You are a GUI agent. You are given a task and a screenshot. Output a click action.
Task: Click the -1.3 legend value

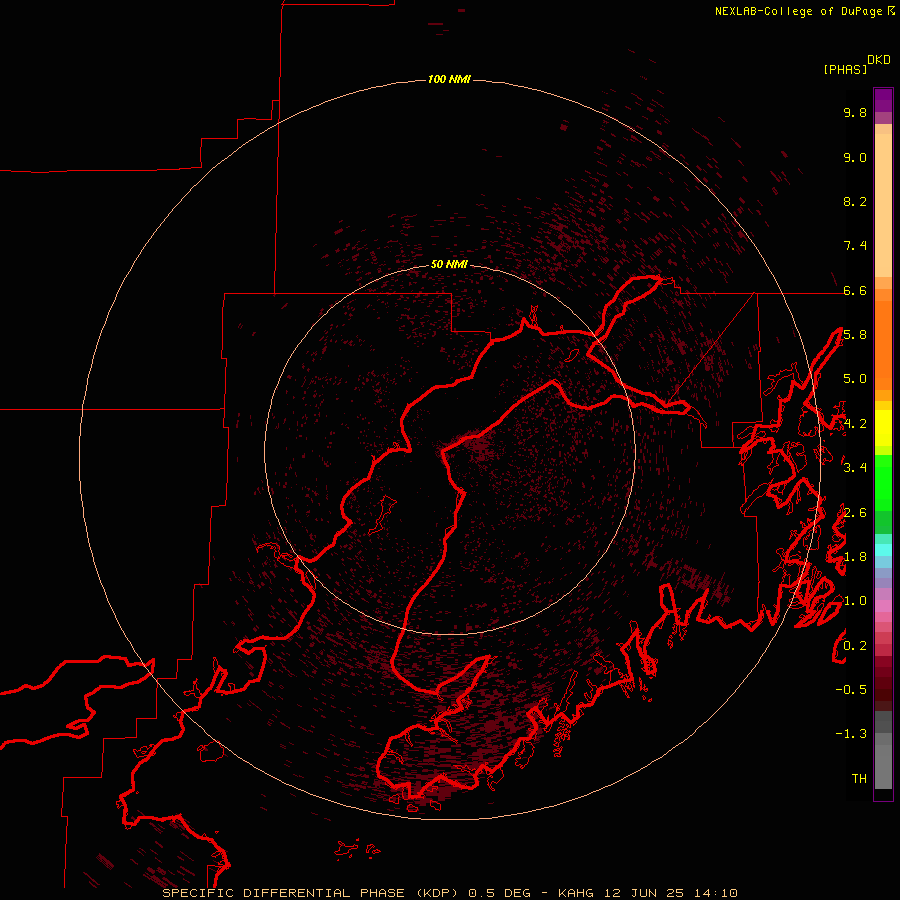tap(851, 734)
